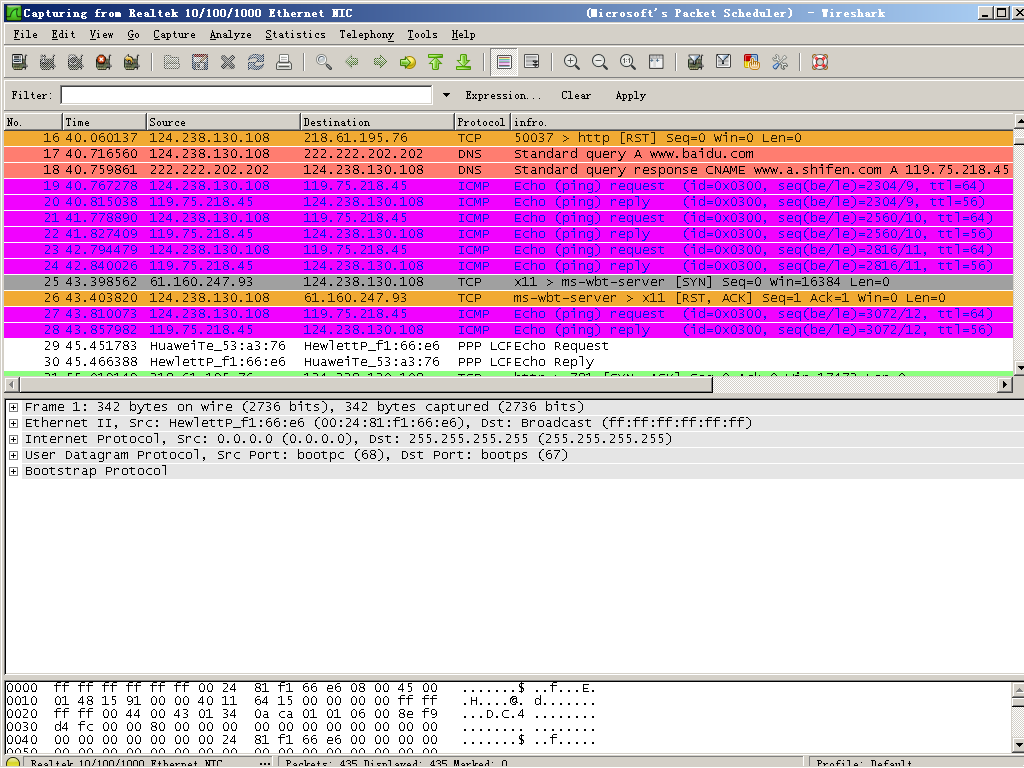This screenshot has width=1024, height=768.
Task: Expand the Internet Protocol details node
Action: [13, 439]
